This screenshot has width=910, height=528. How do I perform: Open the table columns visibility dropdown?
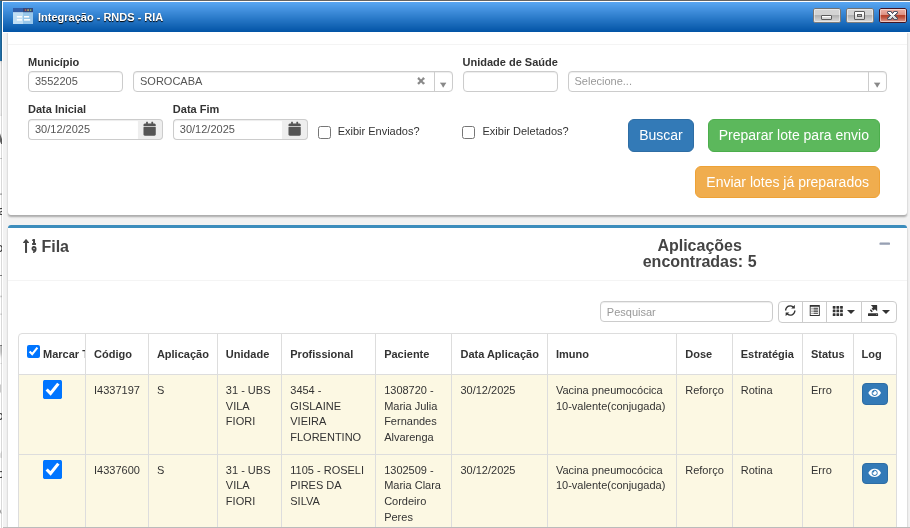pos(843,311)
